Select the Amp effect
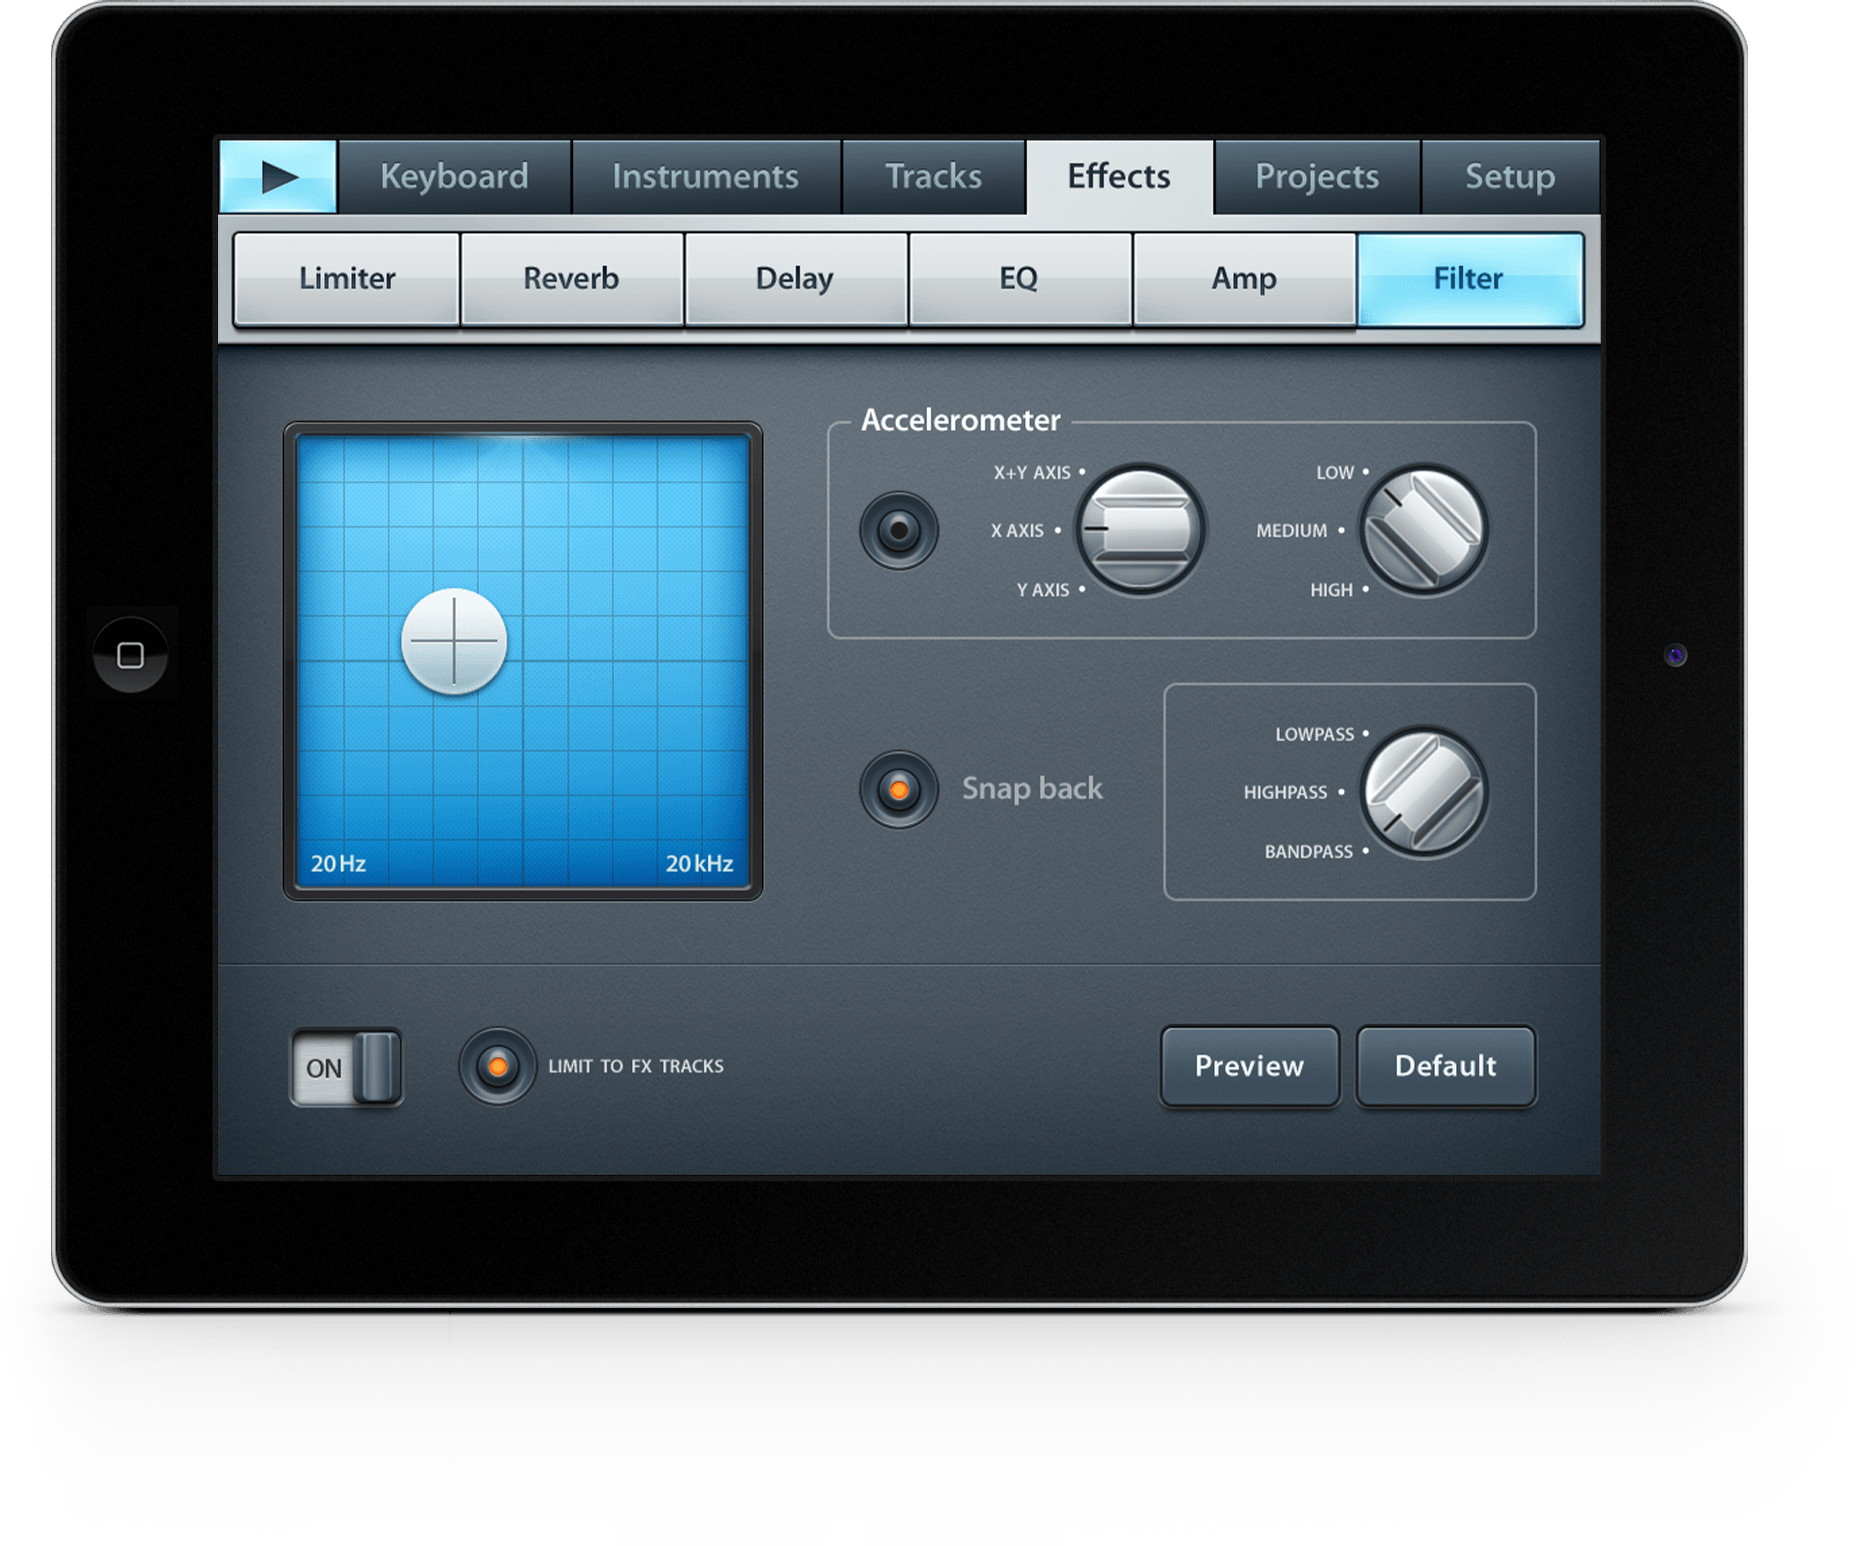This screenshot has width=1856, height=1546. tap(1243, 279)
